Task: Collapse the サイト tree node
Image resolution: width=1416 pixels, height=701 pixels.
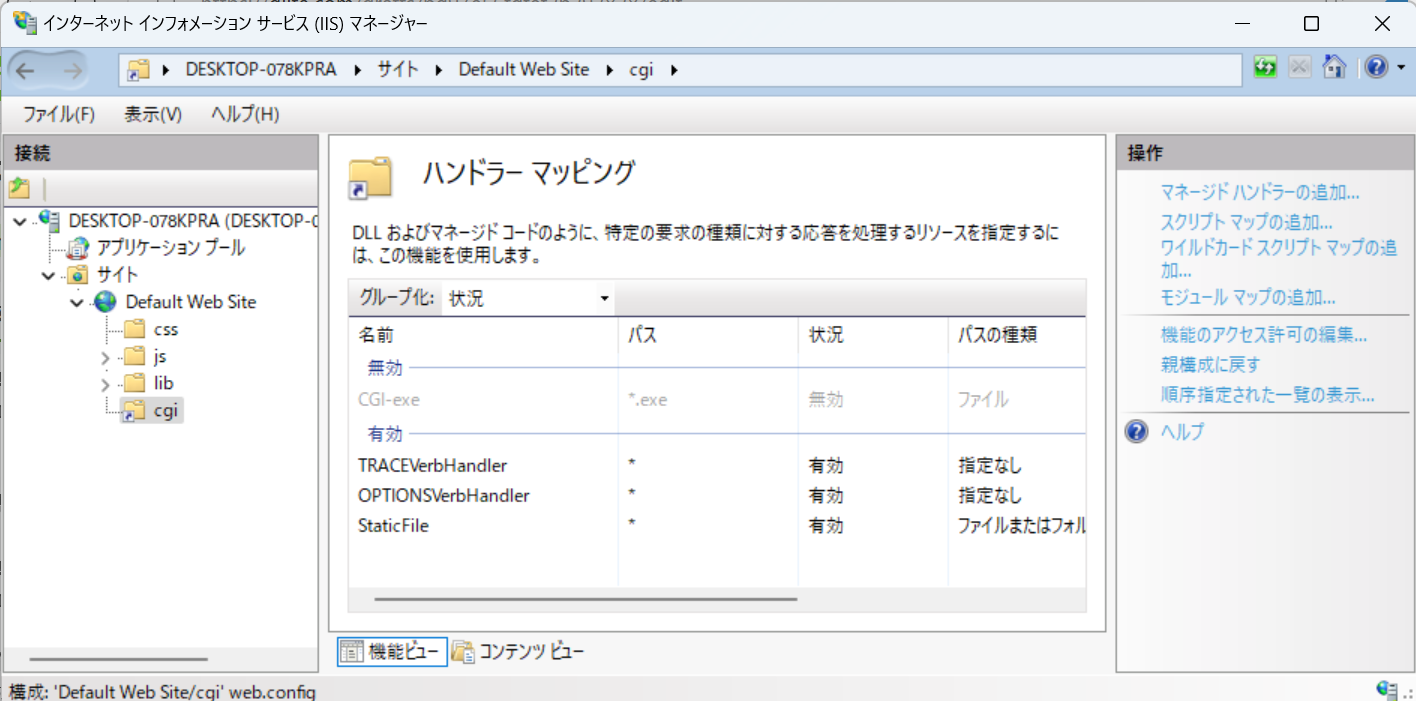Action: click(x=49, y=275)
